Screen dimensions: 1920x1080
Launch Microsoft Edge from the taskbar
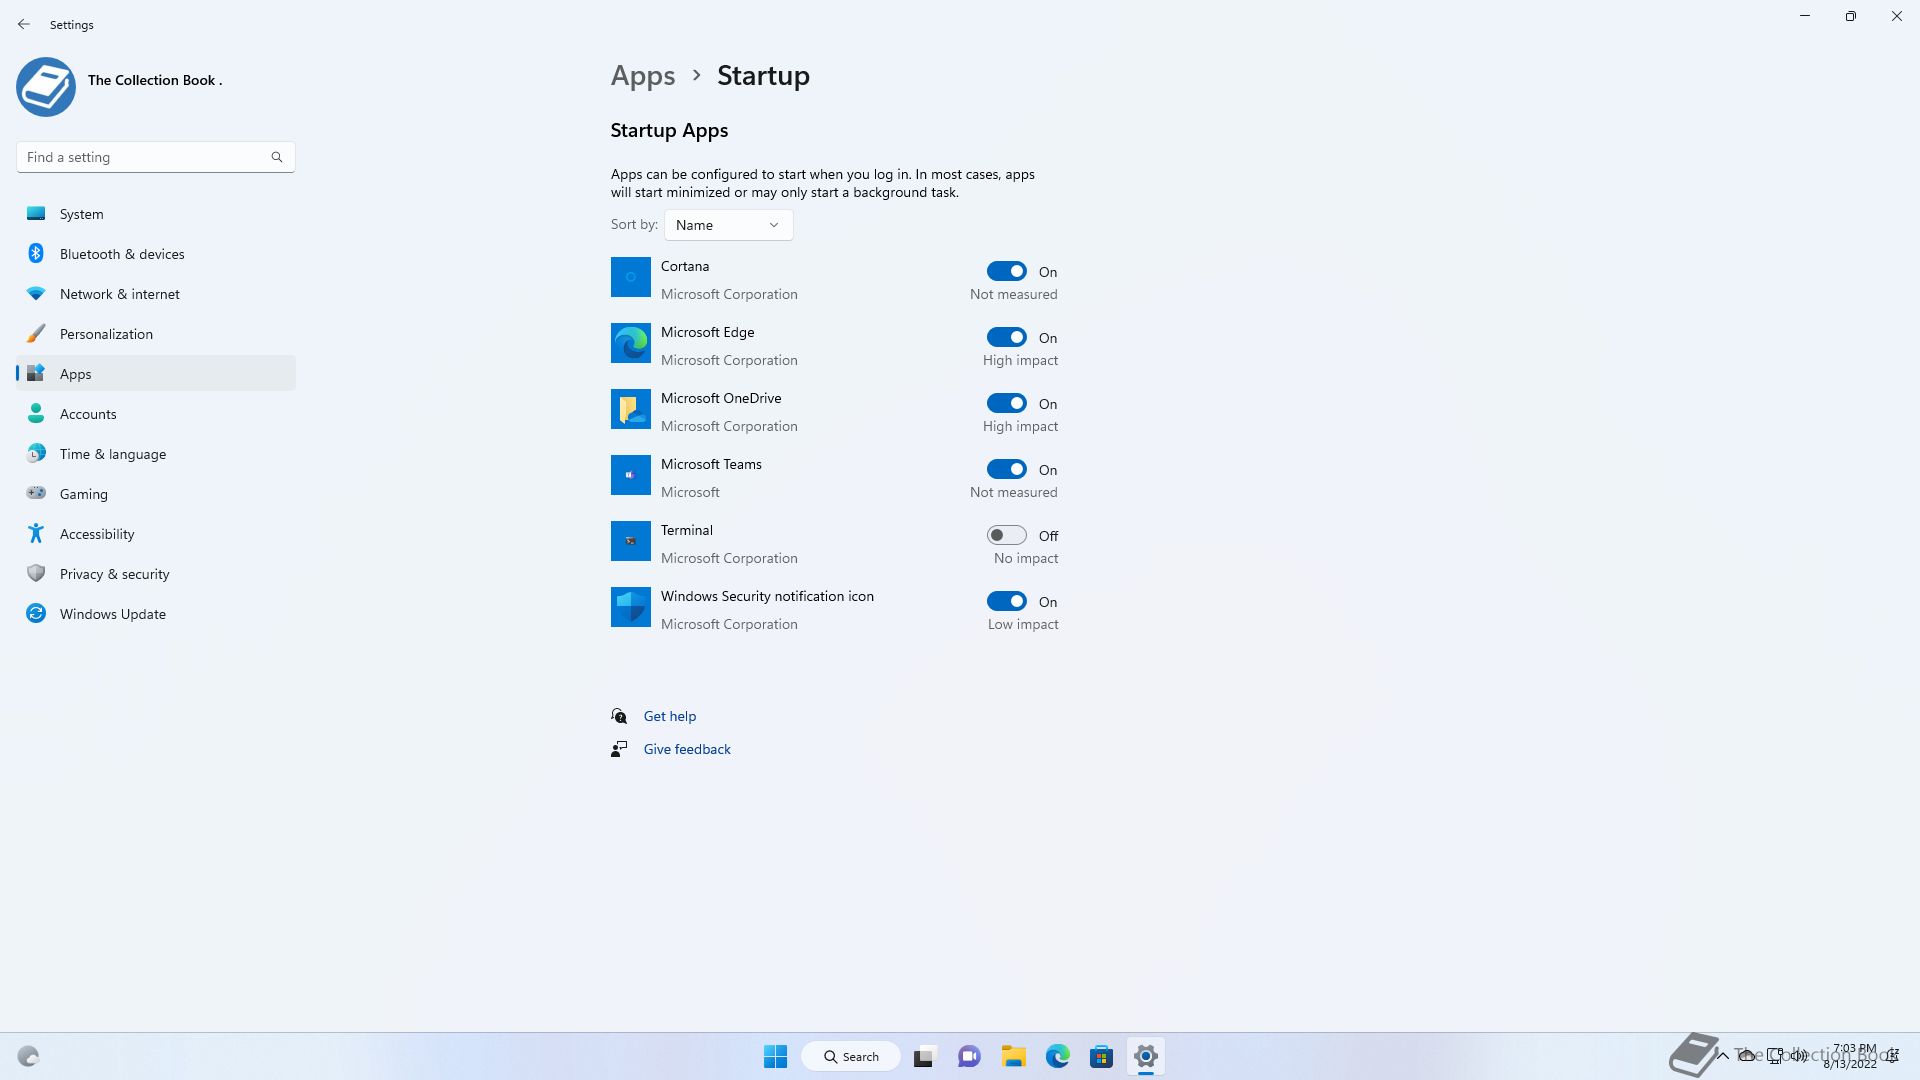pos(1058,1056)
